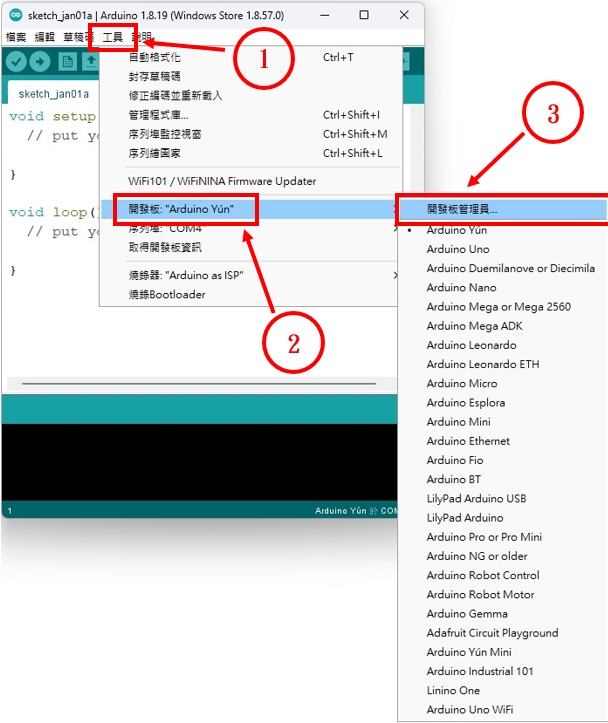Click the Verify checkmark toolbar button
Image resolution: width=608 pixels, height=723 pixels.
point(16,61)
